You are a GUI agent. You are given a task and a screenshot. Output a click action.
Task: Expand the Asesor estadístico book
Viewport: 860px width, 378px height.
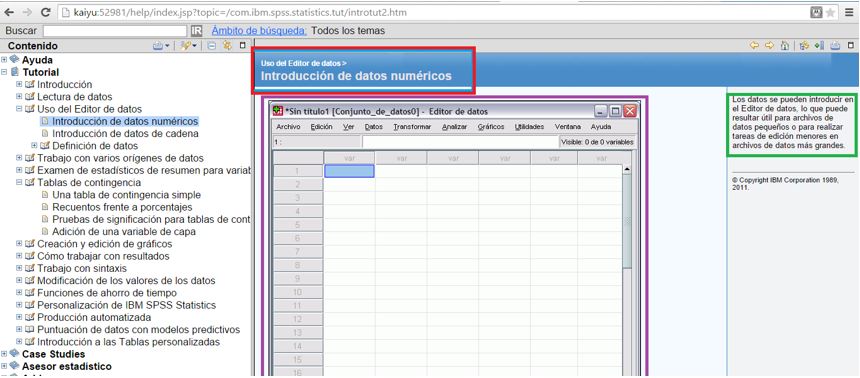pos(4,366)
